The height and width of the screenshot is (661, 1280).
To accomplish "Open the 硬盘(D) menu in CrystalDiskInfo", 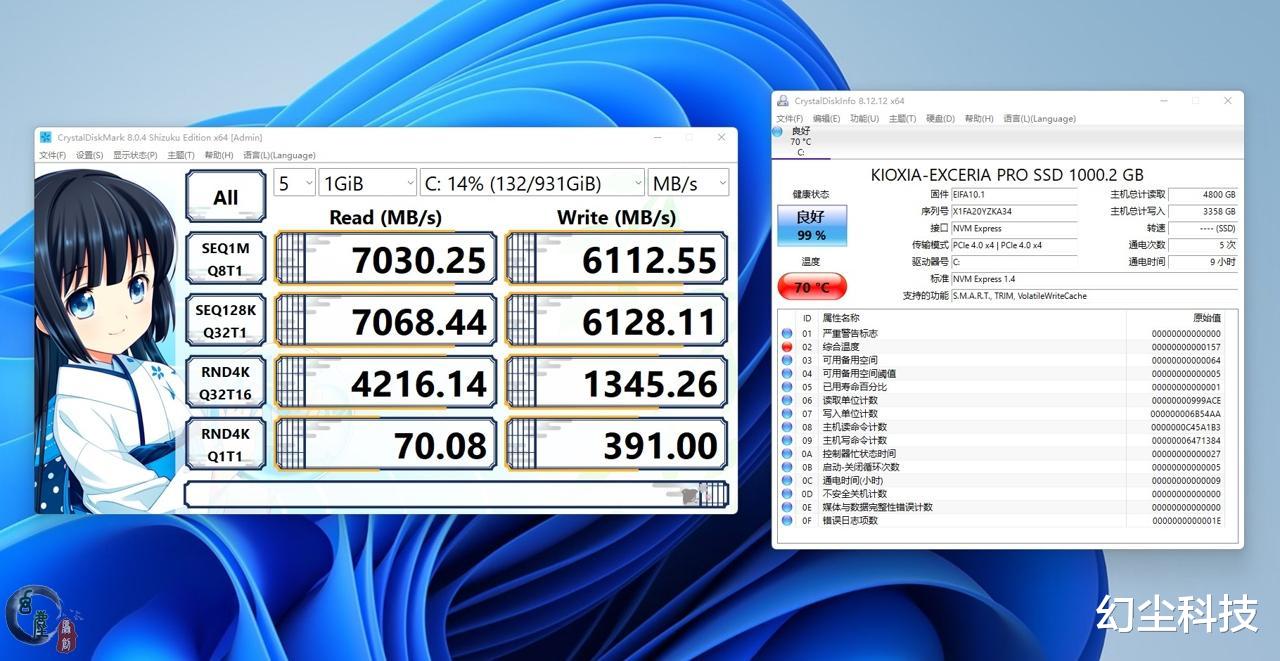I will tap(939, 118).
